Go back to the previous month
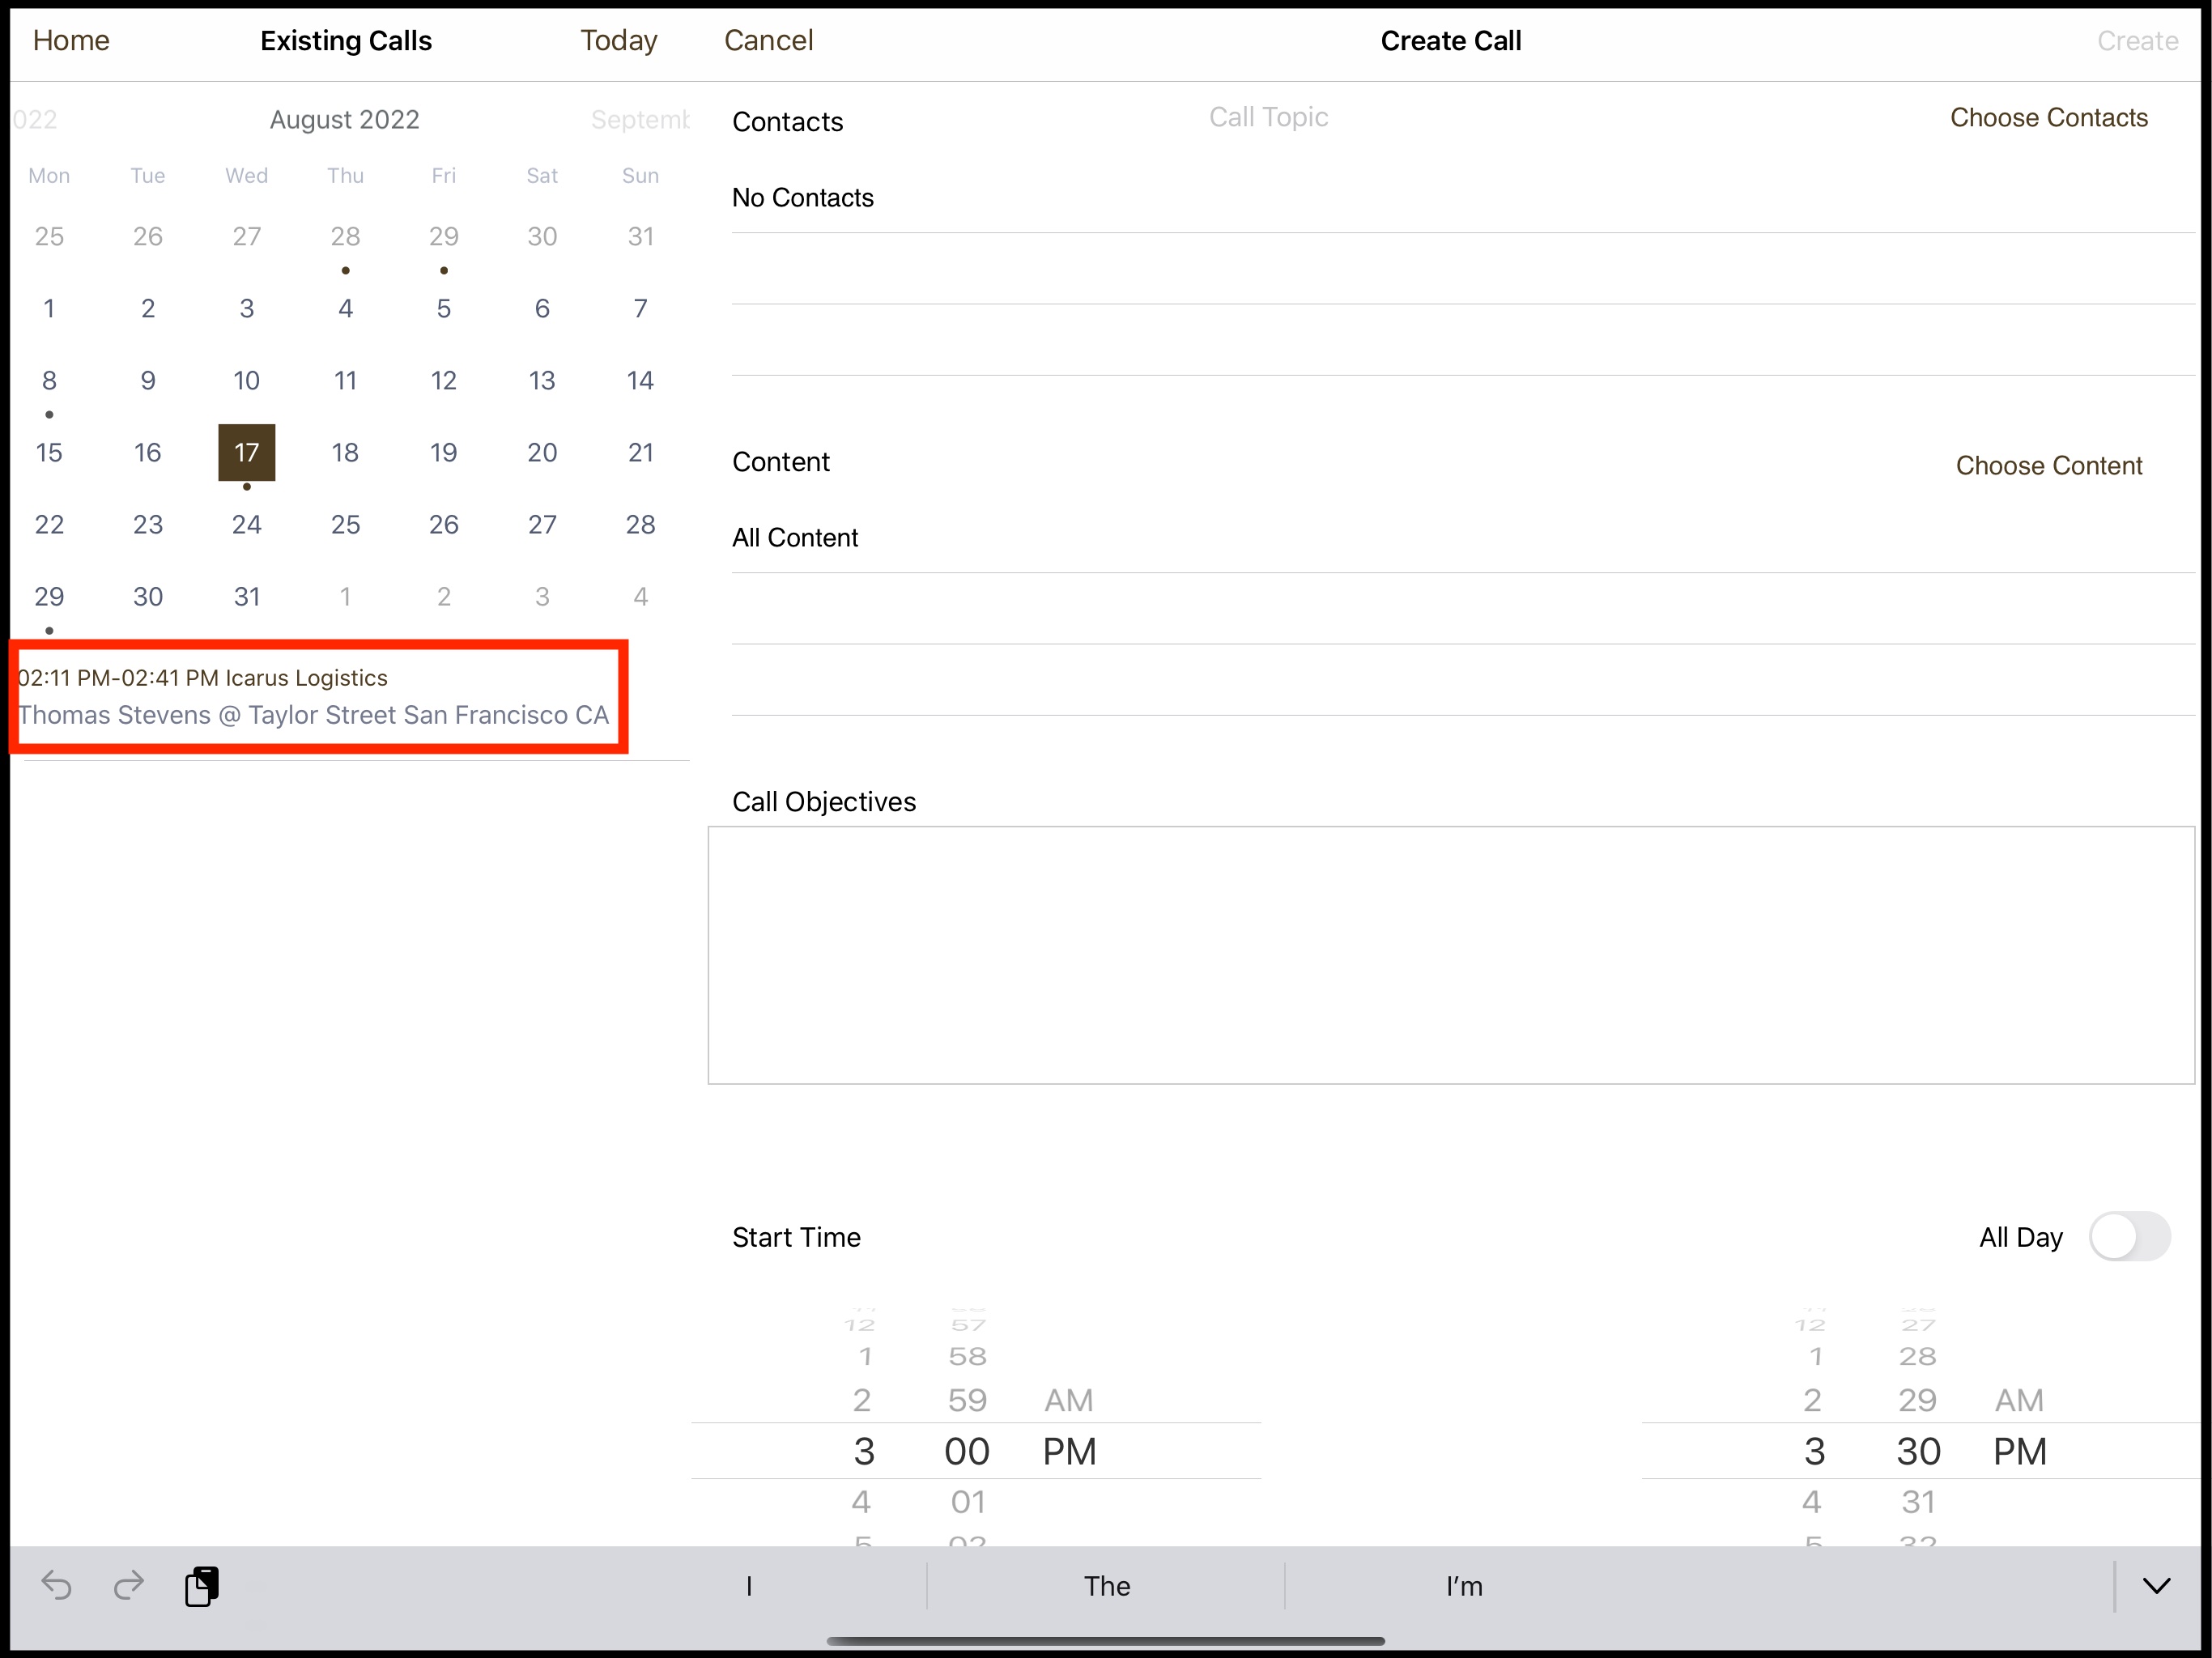The image size is (2212, 1658). pyautogui.click(x=35, y=119)
